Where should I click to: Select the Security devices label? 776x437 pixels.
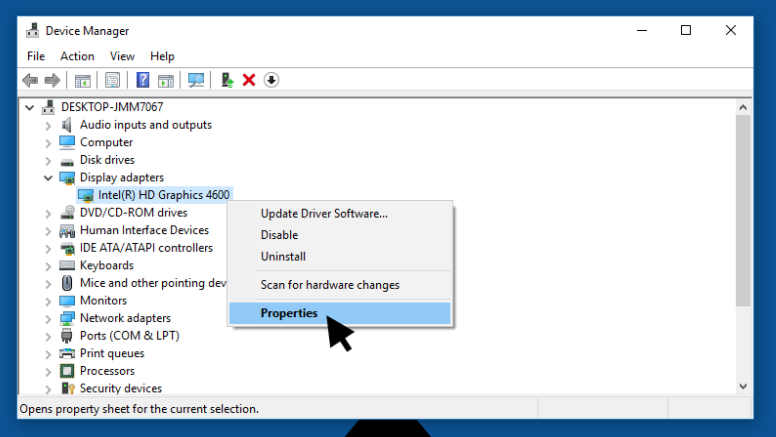(121, 388)
